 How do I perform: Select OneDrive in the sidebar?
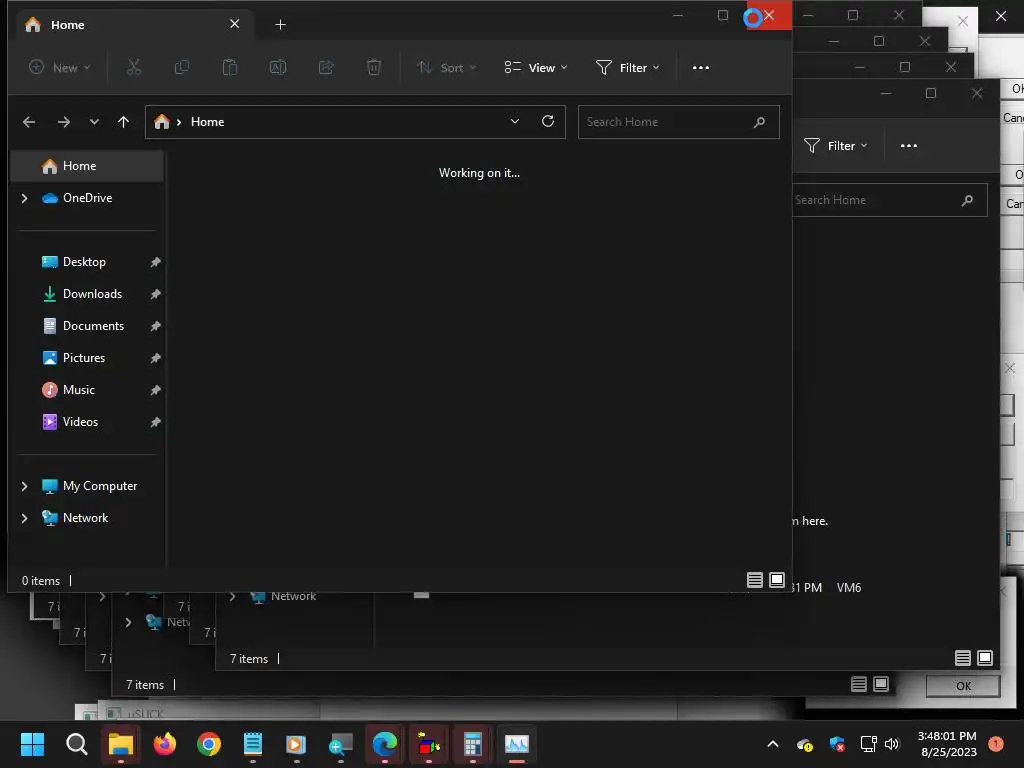87,198
